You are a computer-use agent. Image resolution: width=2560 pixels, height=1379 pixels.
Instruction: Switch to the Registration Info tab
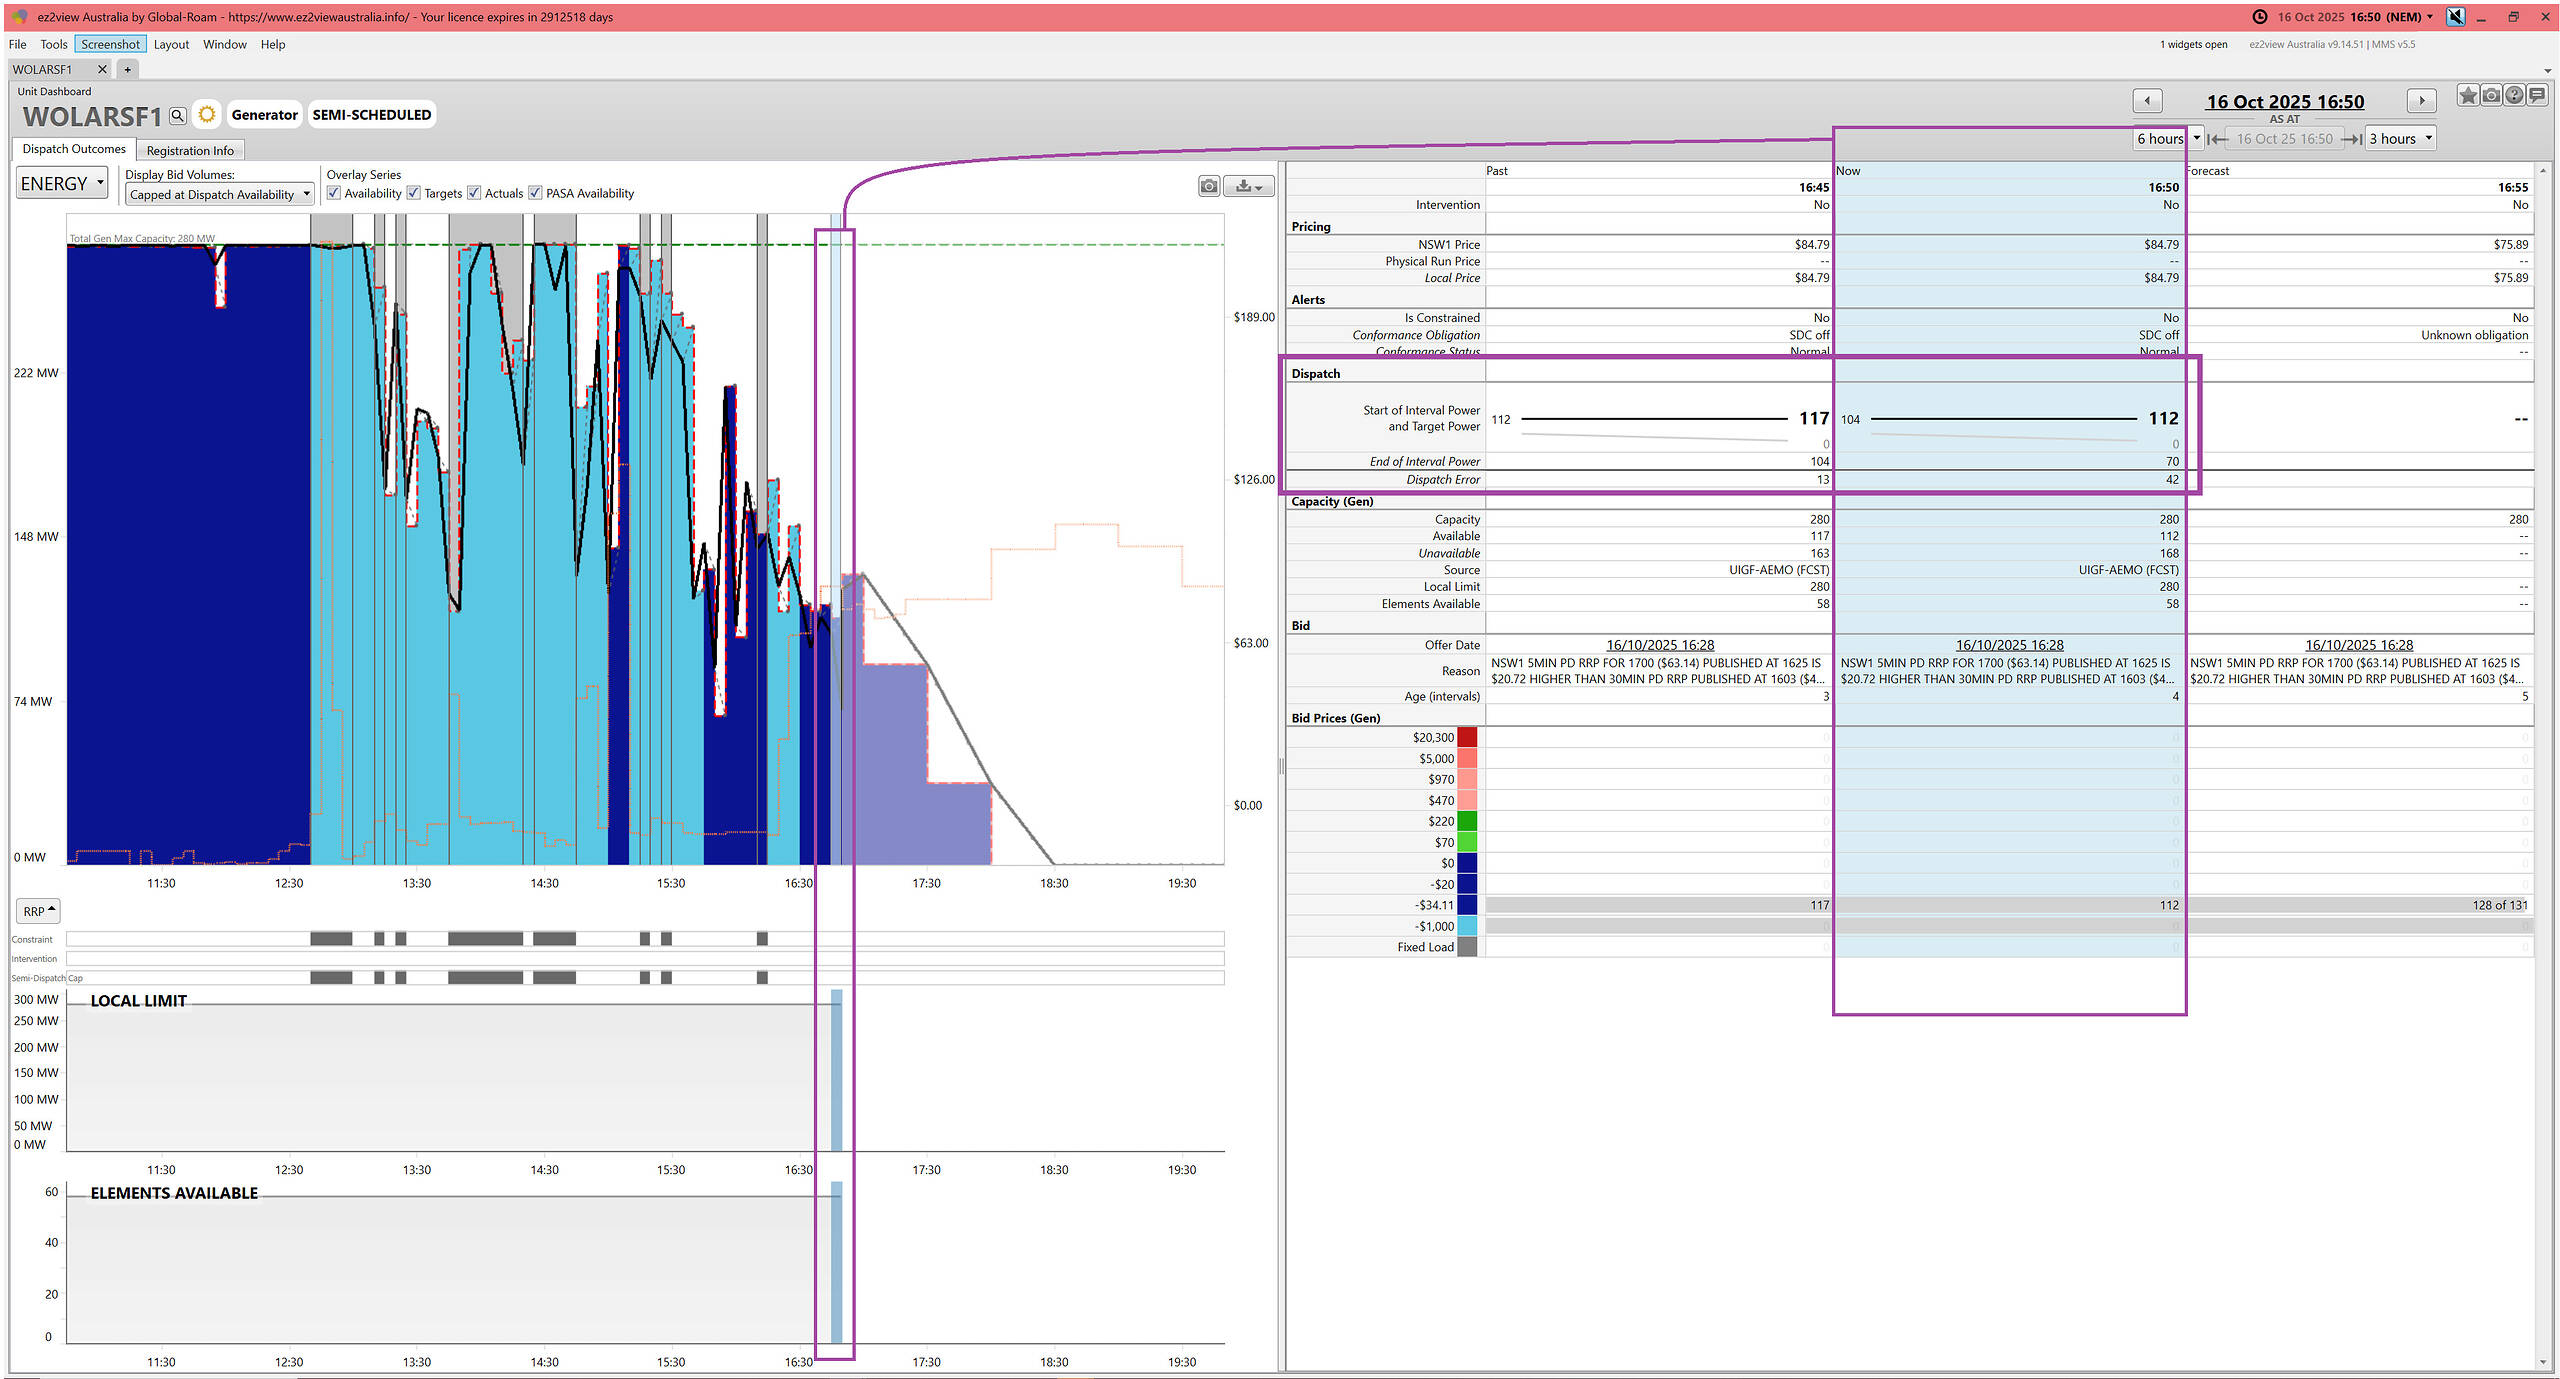point(190,151)
